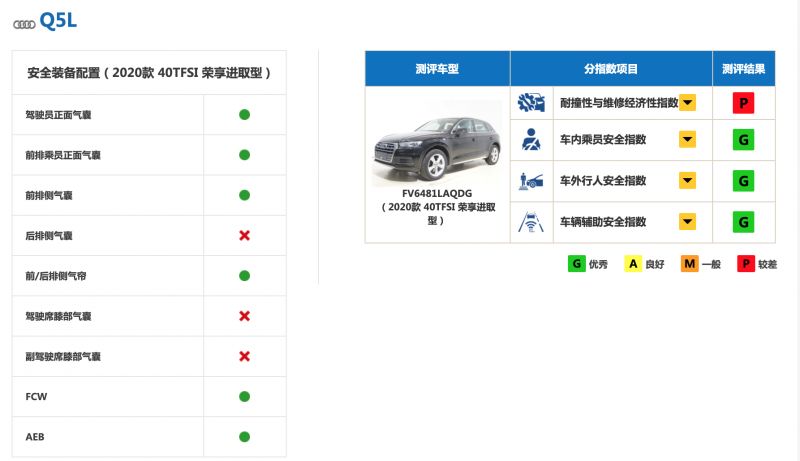Click the Q5L model title

coord(58,21)
